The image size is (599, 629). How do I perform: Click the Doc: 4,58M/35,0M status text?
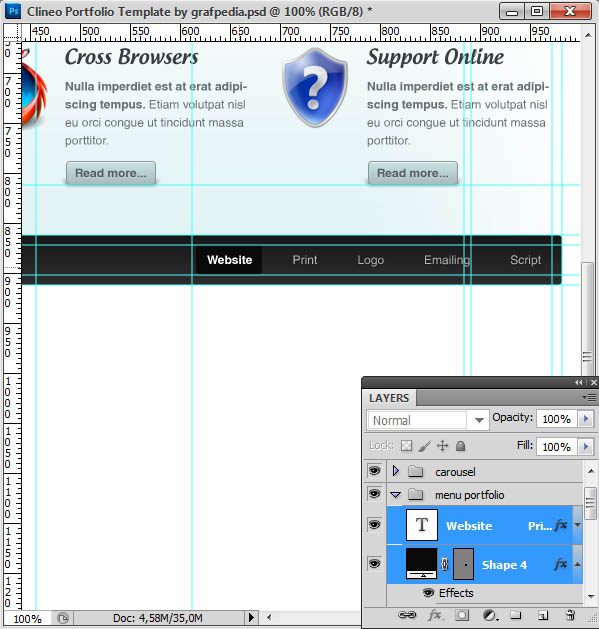click(158, 618)
